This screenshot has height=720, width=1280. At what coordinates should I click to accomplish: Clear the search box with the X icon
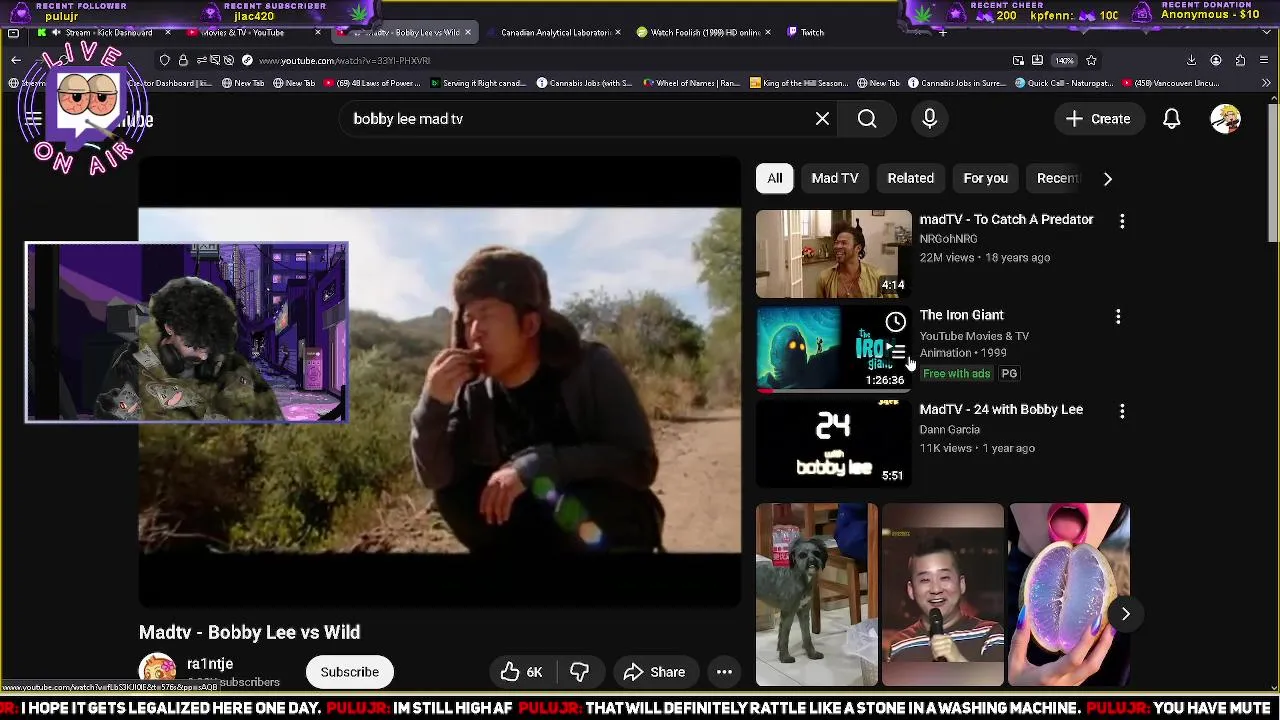click(x=822, y=119)
